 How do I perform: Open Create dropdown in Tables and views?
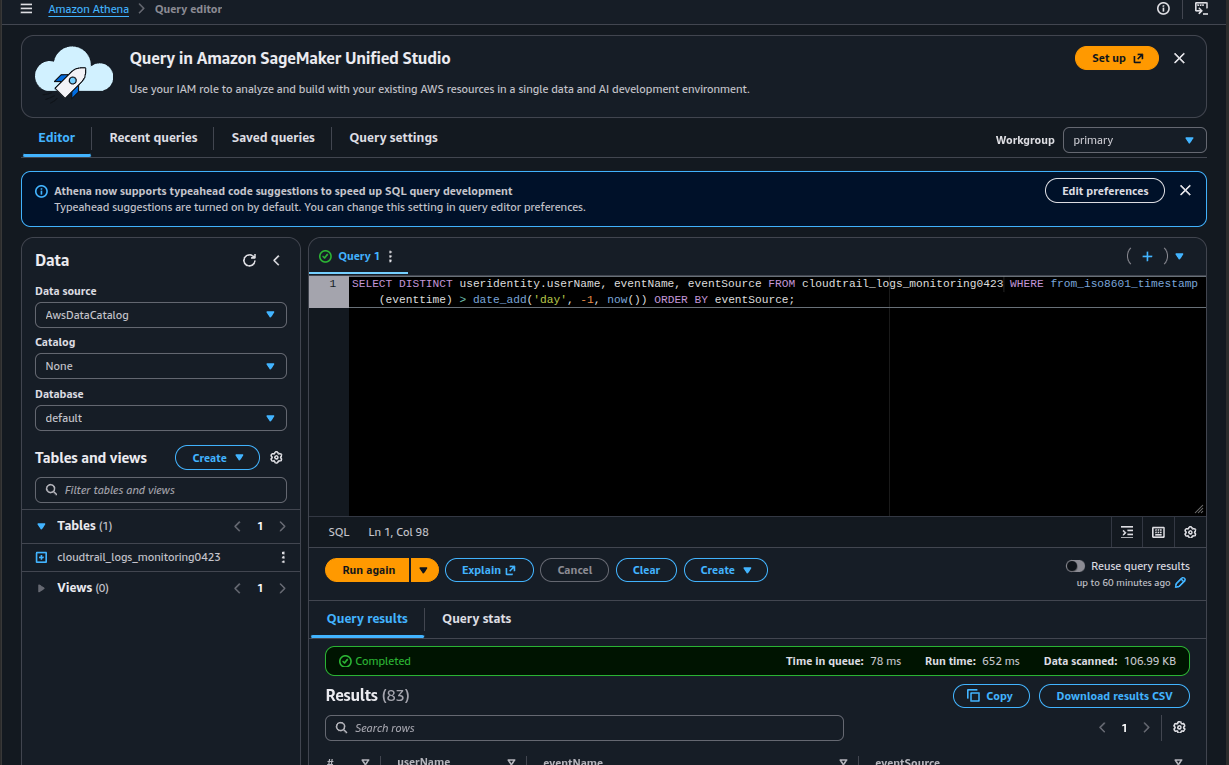coord(217,457)
